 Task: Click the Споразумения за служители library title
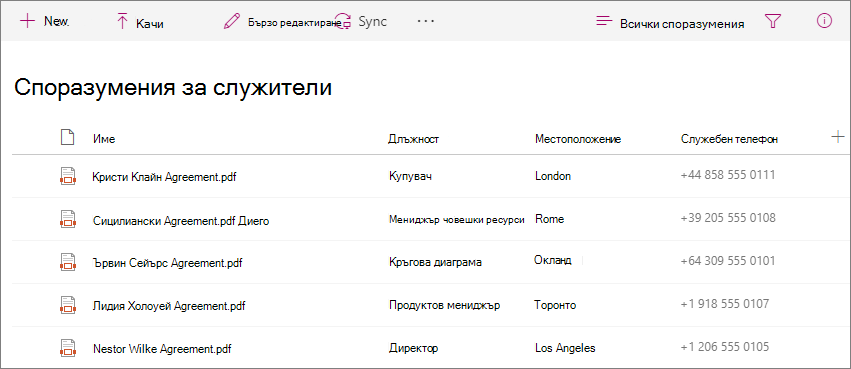pos(173,87)
